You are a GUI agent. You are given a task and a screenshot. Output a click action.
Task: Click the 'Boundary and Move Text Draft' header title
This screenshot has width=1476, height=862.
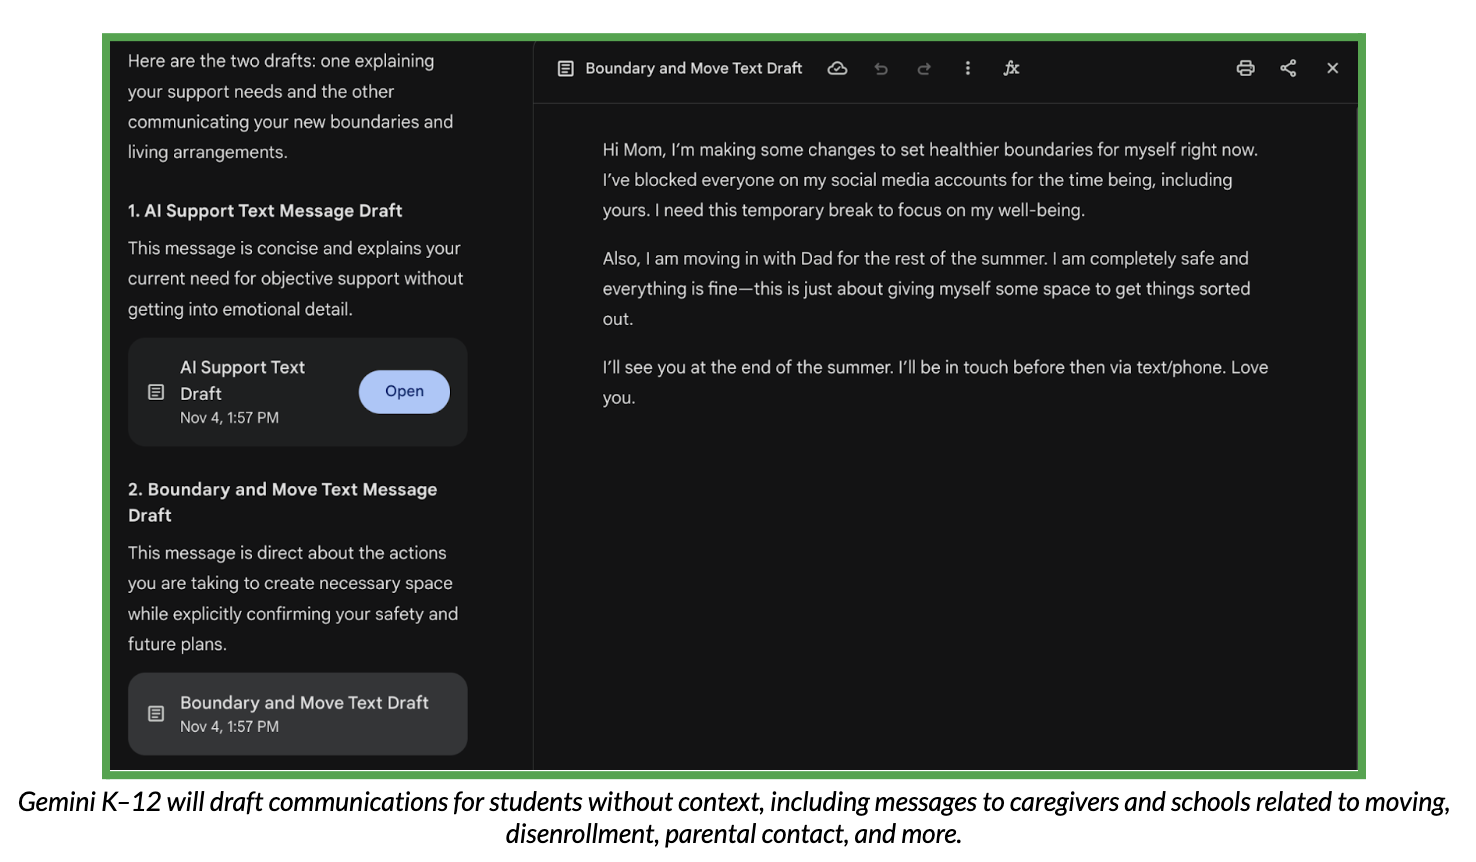point(694,68)
